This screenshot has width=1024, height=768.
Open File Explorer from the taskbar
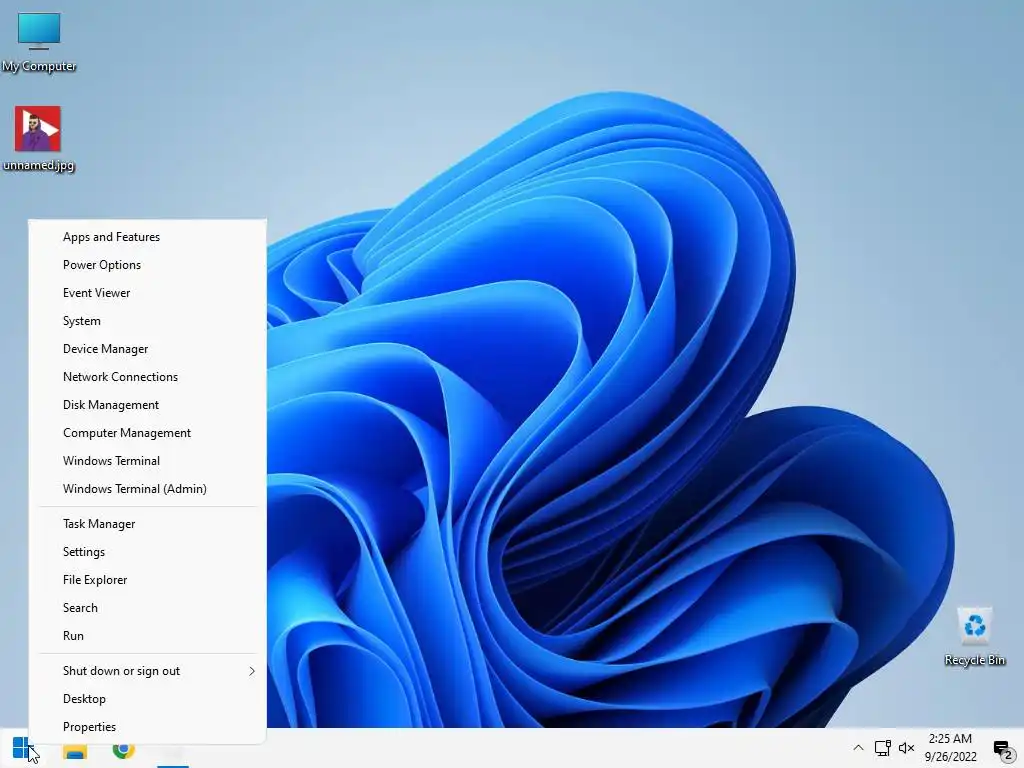[x=74, y=749]
